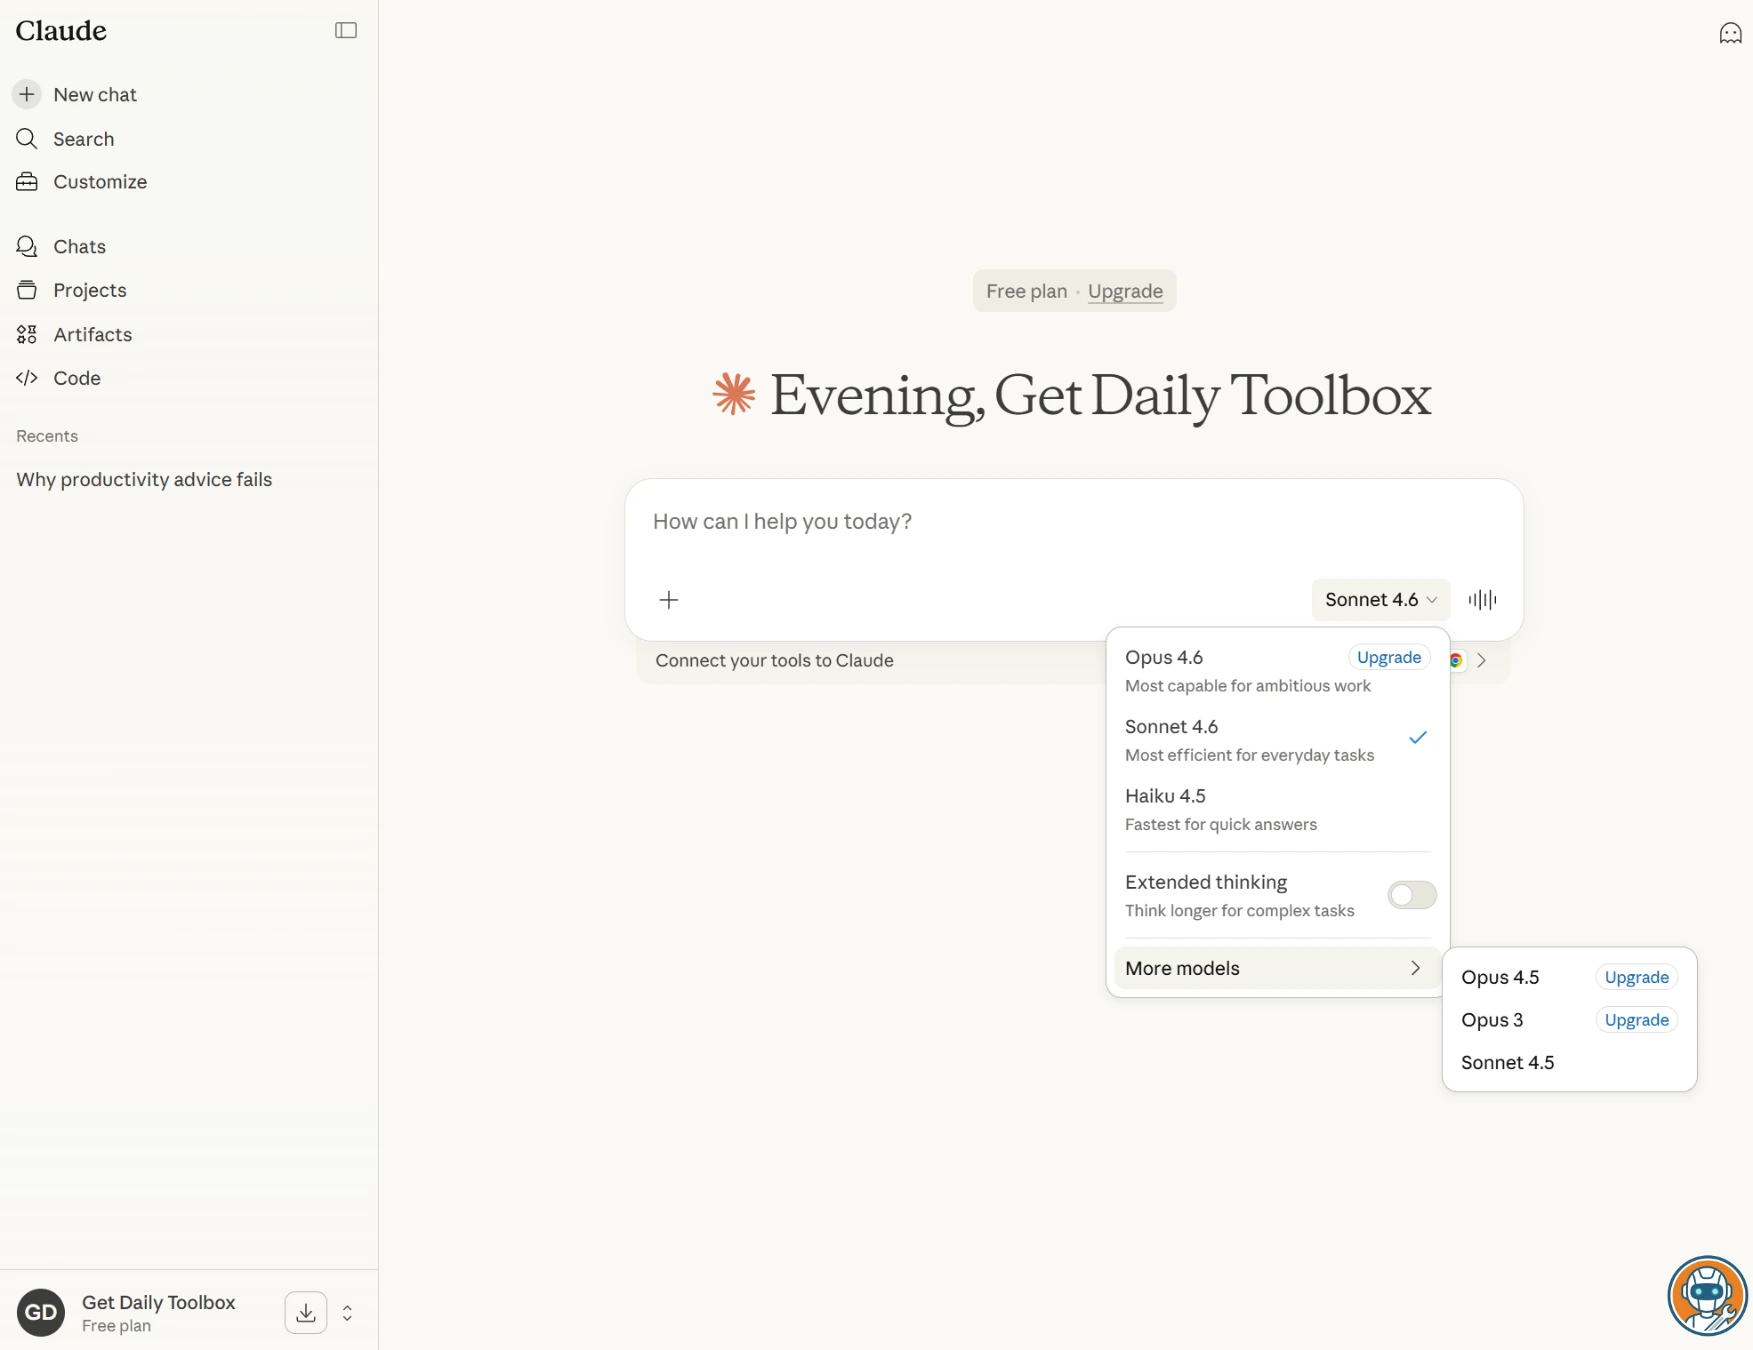View your Artifacts
The width and height of the screenshot is (1753, 1350).
[93, 334]
